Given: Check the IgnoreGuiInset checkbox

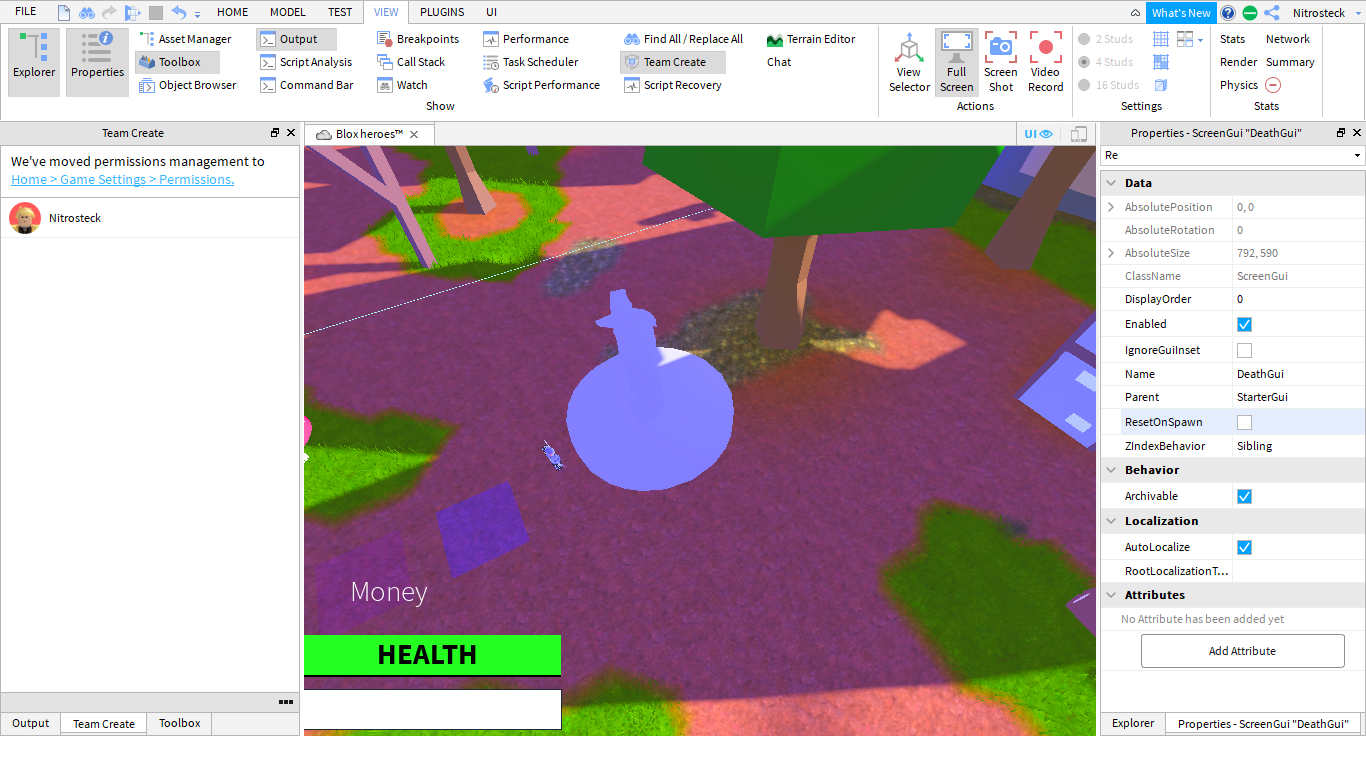Looking at the screenshot, I should coord(1244,350).
